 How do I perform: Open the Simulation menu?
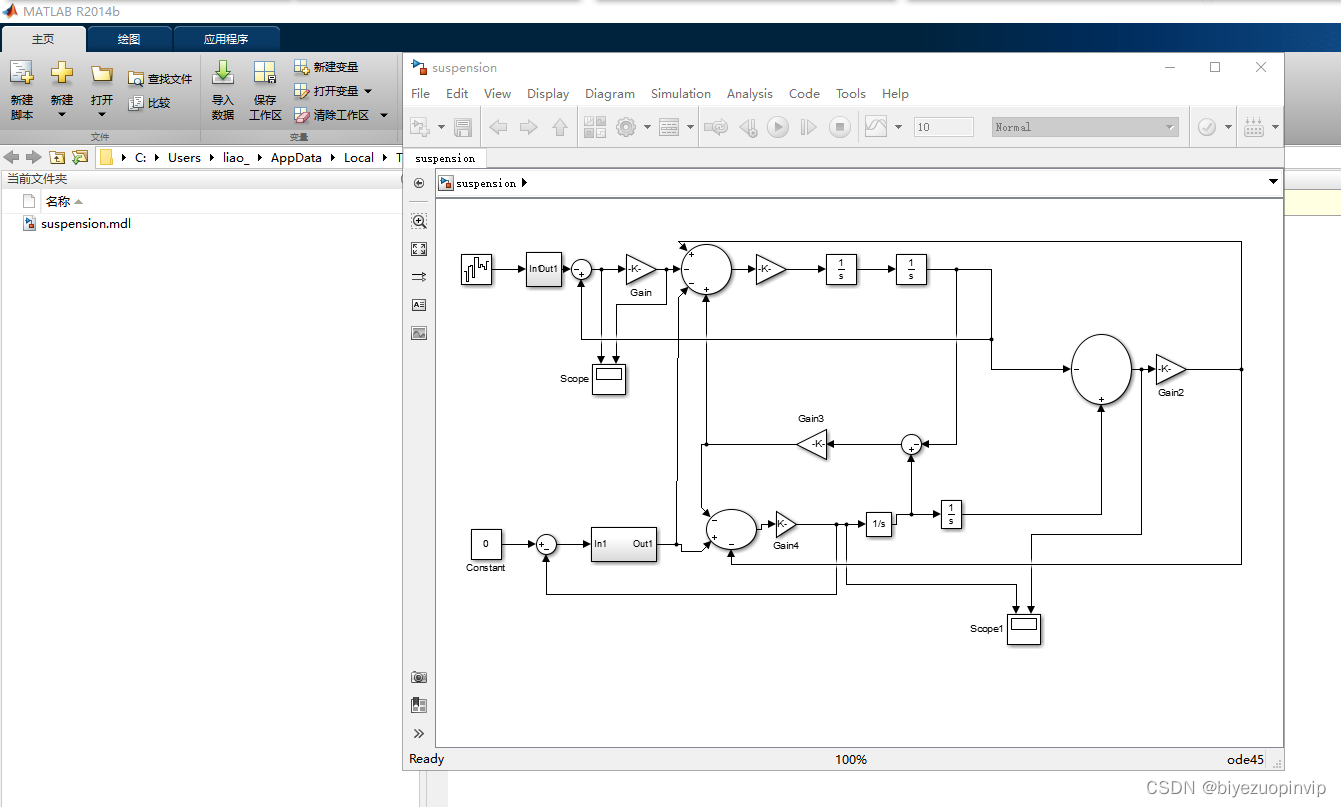681,93
